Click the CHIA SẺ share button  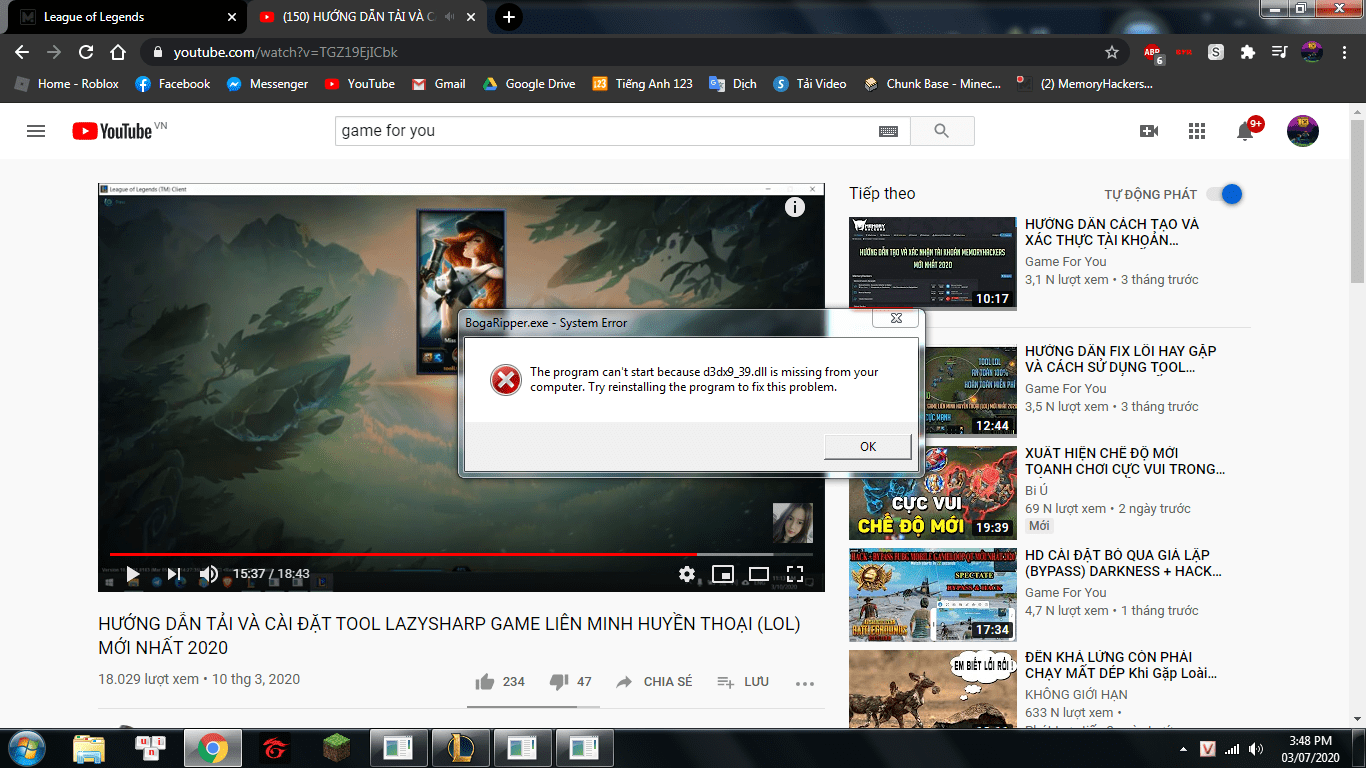tap(654, 682)
